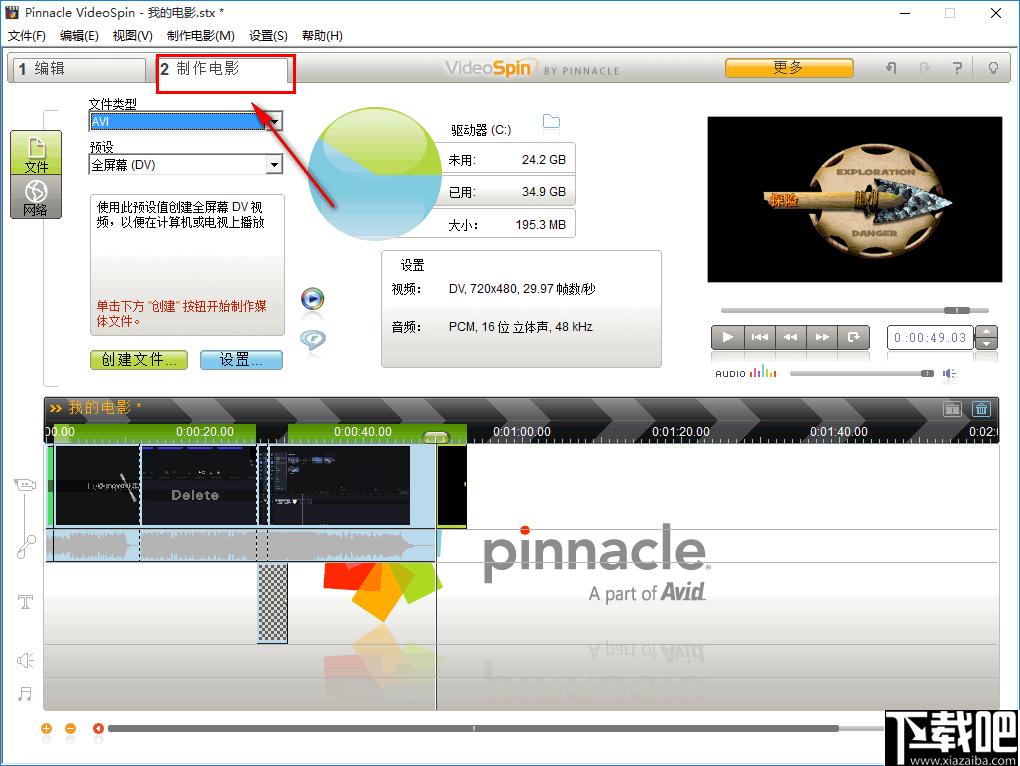
Task: Click the undo arrow icon
Action: tap(891, 68)
